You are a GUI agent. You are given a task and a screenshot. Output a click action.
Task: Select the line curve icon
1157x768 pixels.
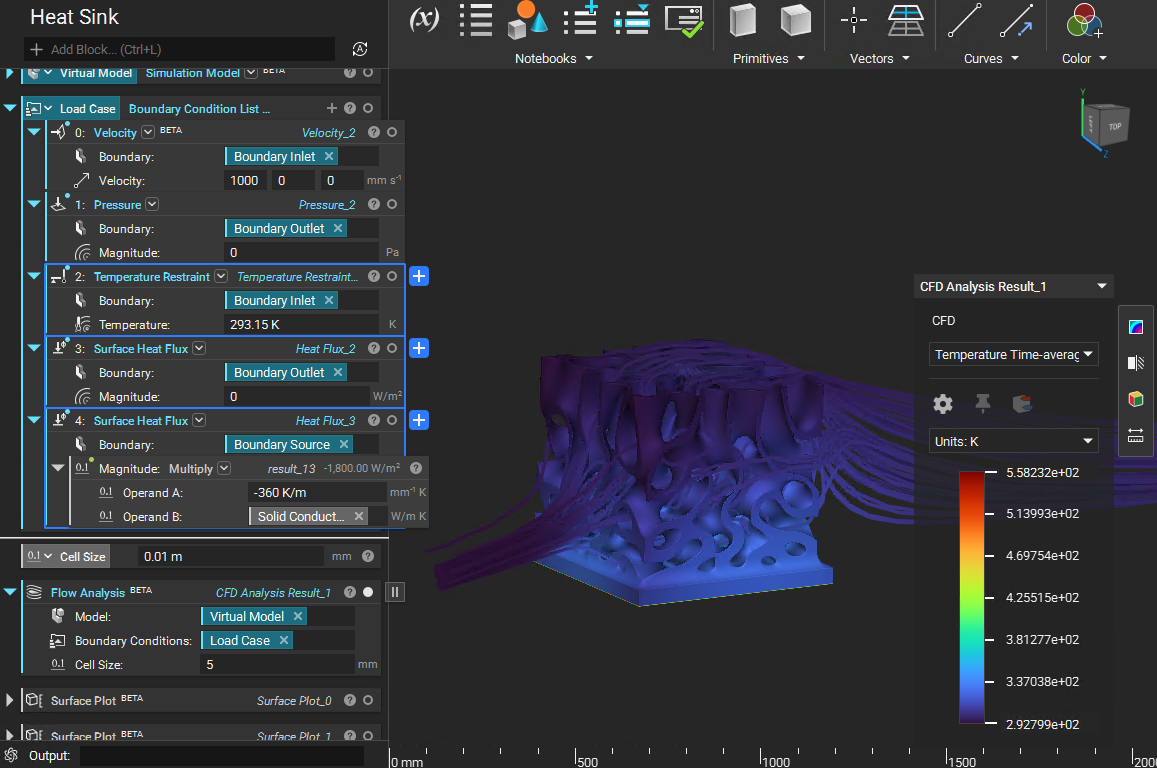(964, 20)
